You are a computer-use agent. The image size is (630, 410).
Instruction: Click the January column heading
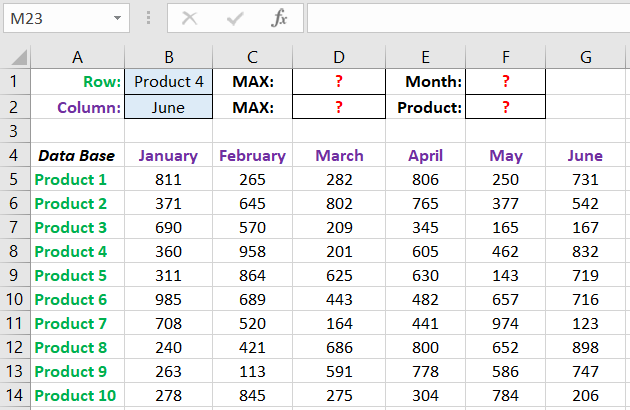(169, 155)
